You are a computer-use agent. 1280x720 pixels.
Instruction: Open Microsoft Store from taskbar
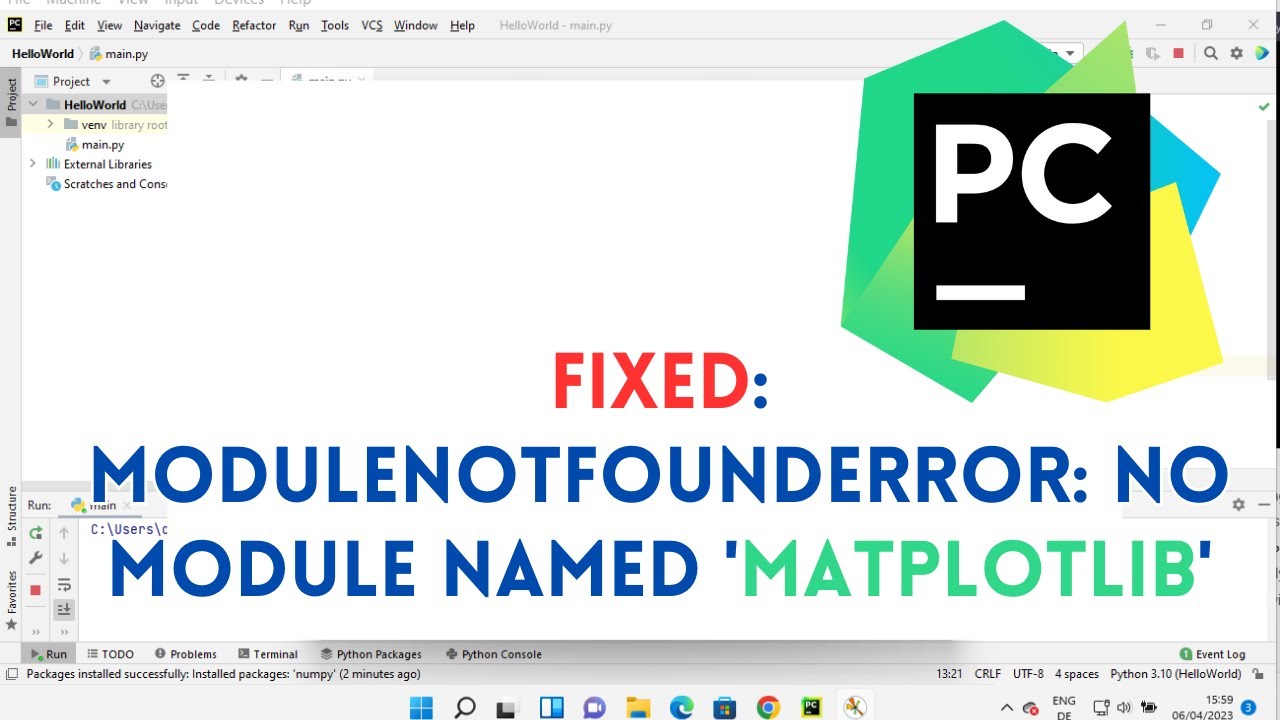(725, 707)
